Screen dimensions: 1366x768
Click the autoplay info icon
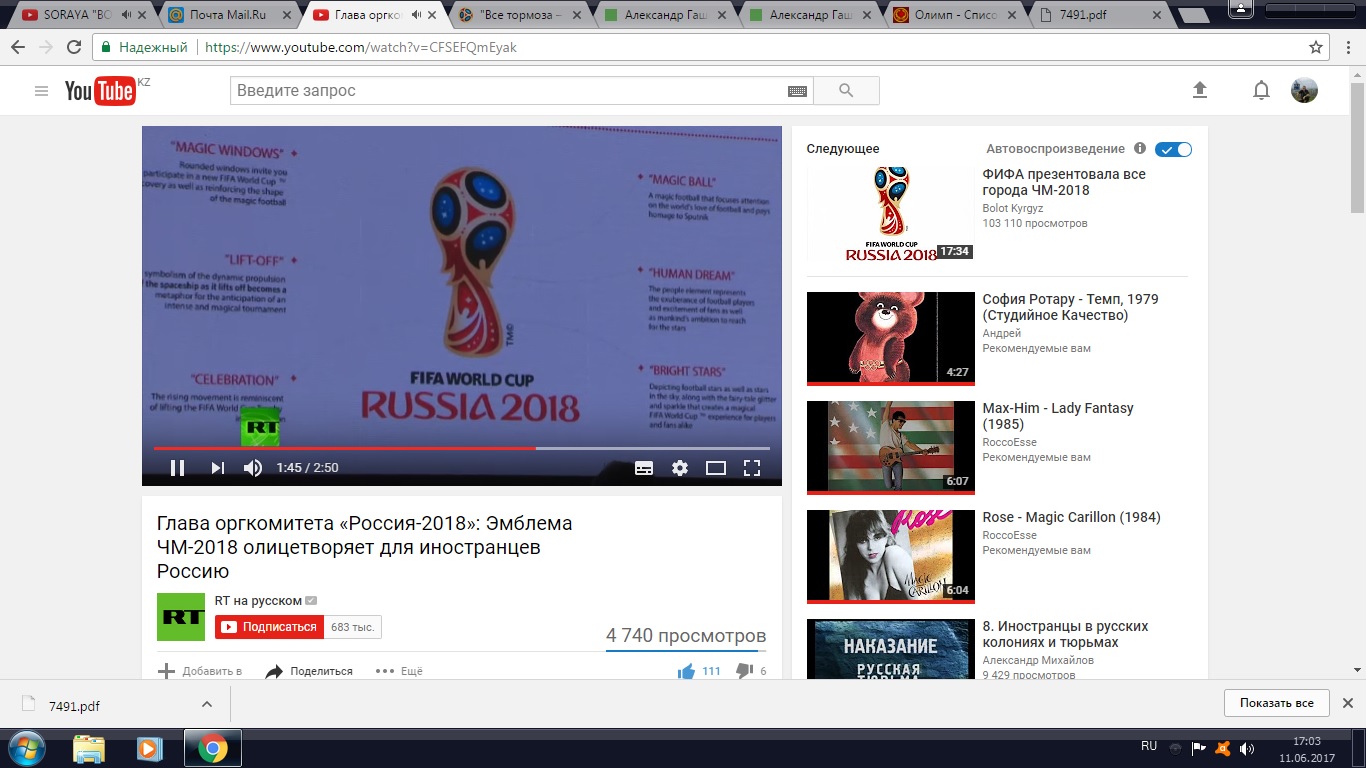pos(1140,148)
